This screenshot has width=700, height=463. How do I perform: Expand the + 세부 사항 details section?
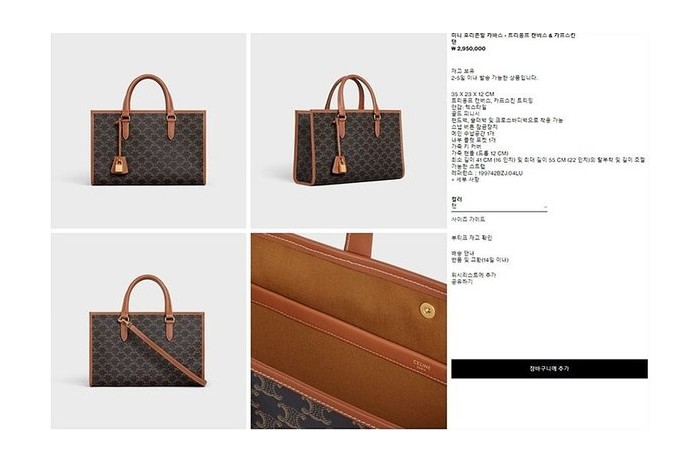[465, 179]
